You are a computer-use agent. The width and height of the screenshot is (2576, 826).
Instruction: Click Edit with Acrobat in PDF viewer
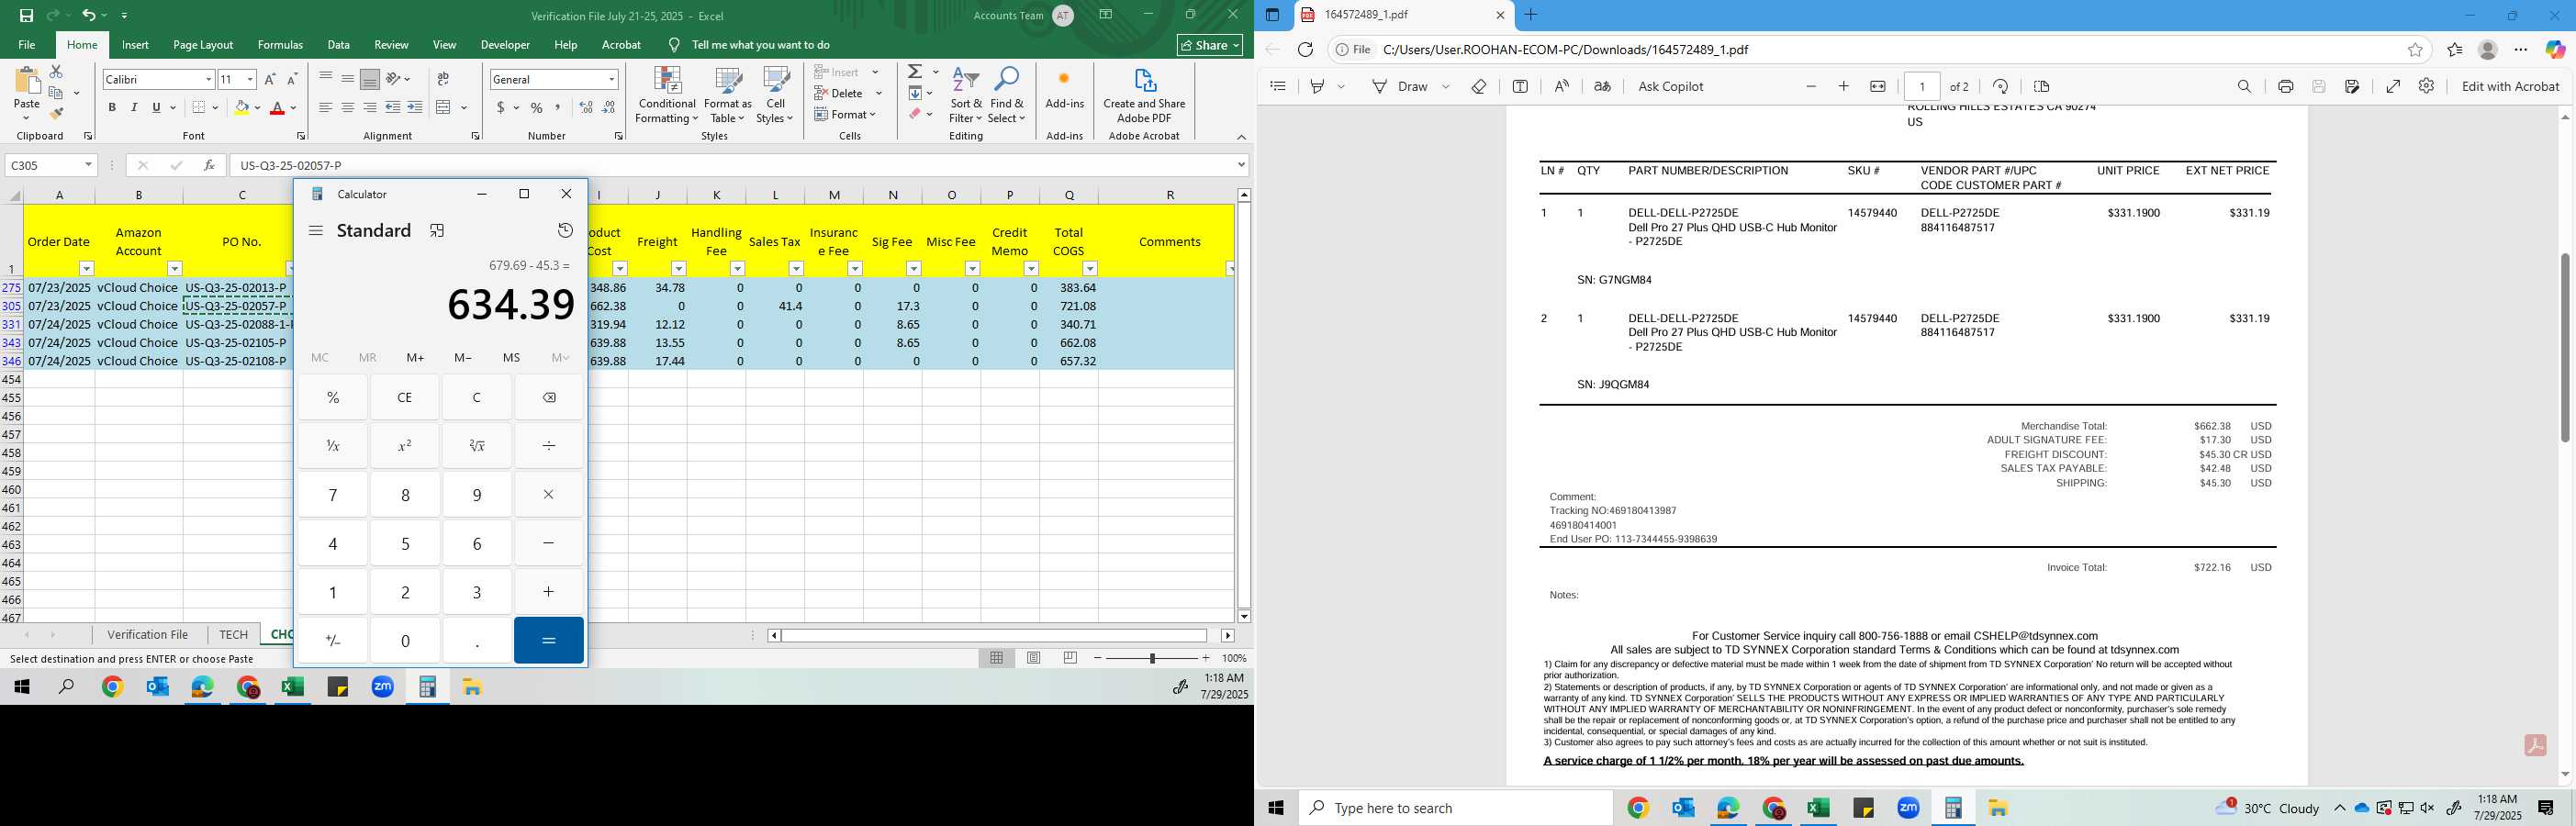pyautogui.click(x=2510, y=86)
